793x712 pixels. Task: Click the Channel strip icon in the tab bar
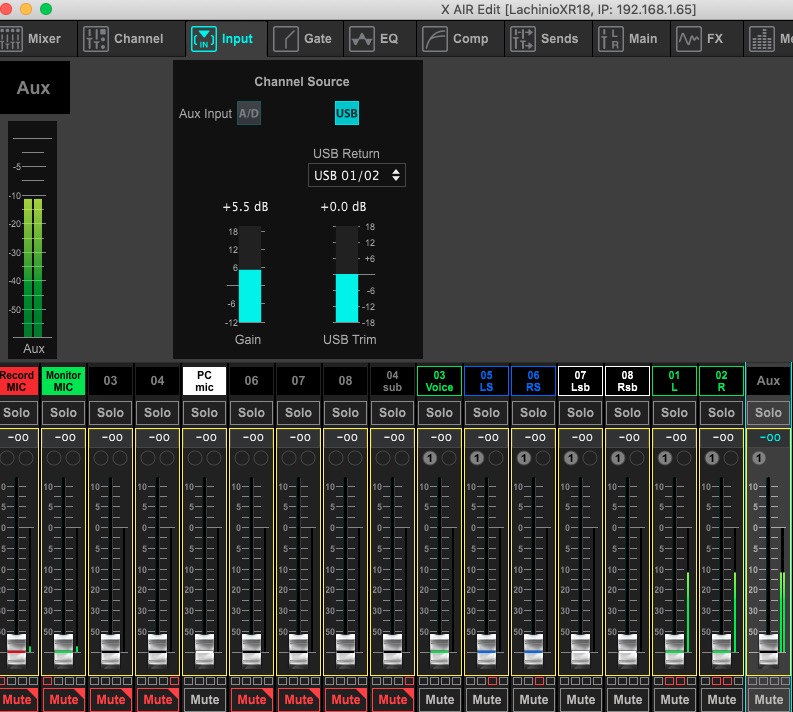[96, 39]
